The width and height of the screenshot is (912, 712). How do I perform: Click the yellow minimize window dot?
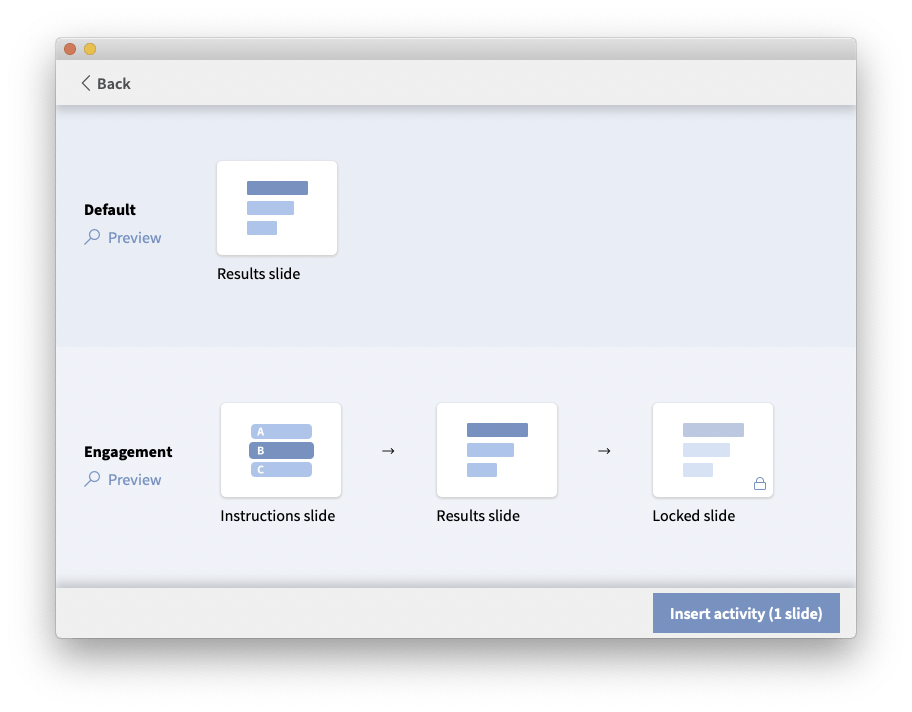click(x=90, y=48)
